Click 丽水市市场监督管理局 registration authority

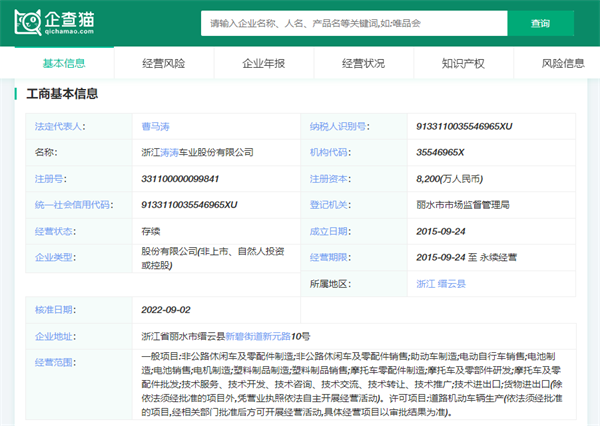(x=463, y=205)
